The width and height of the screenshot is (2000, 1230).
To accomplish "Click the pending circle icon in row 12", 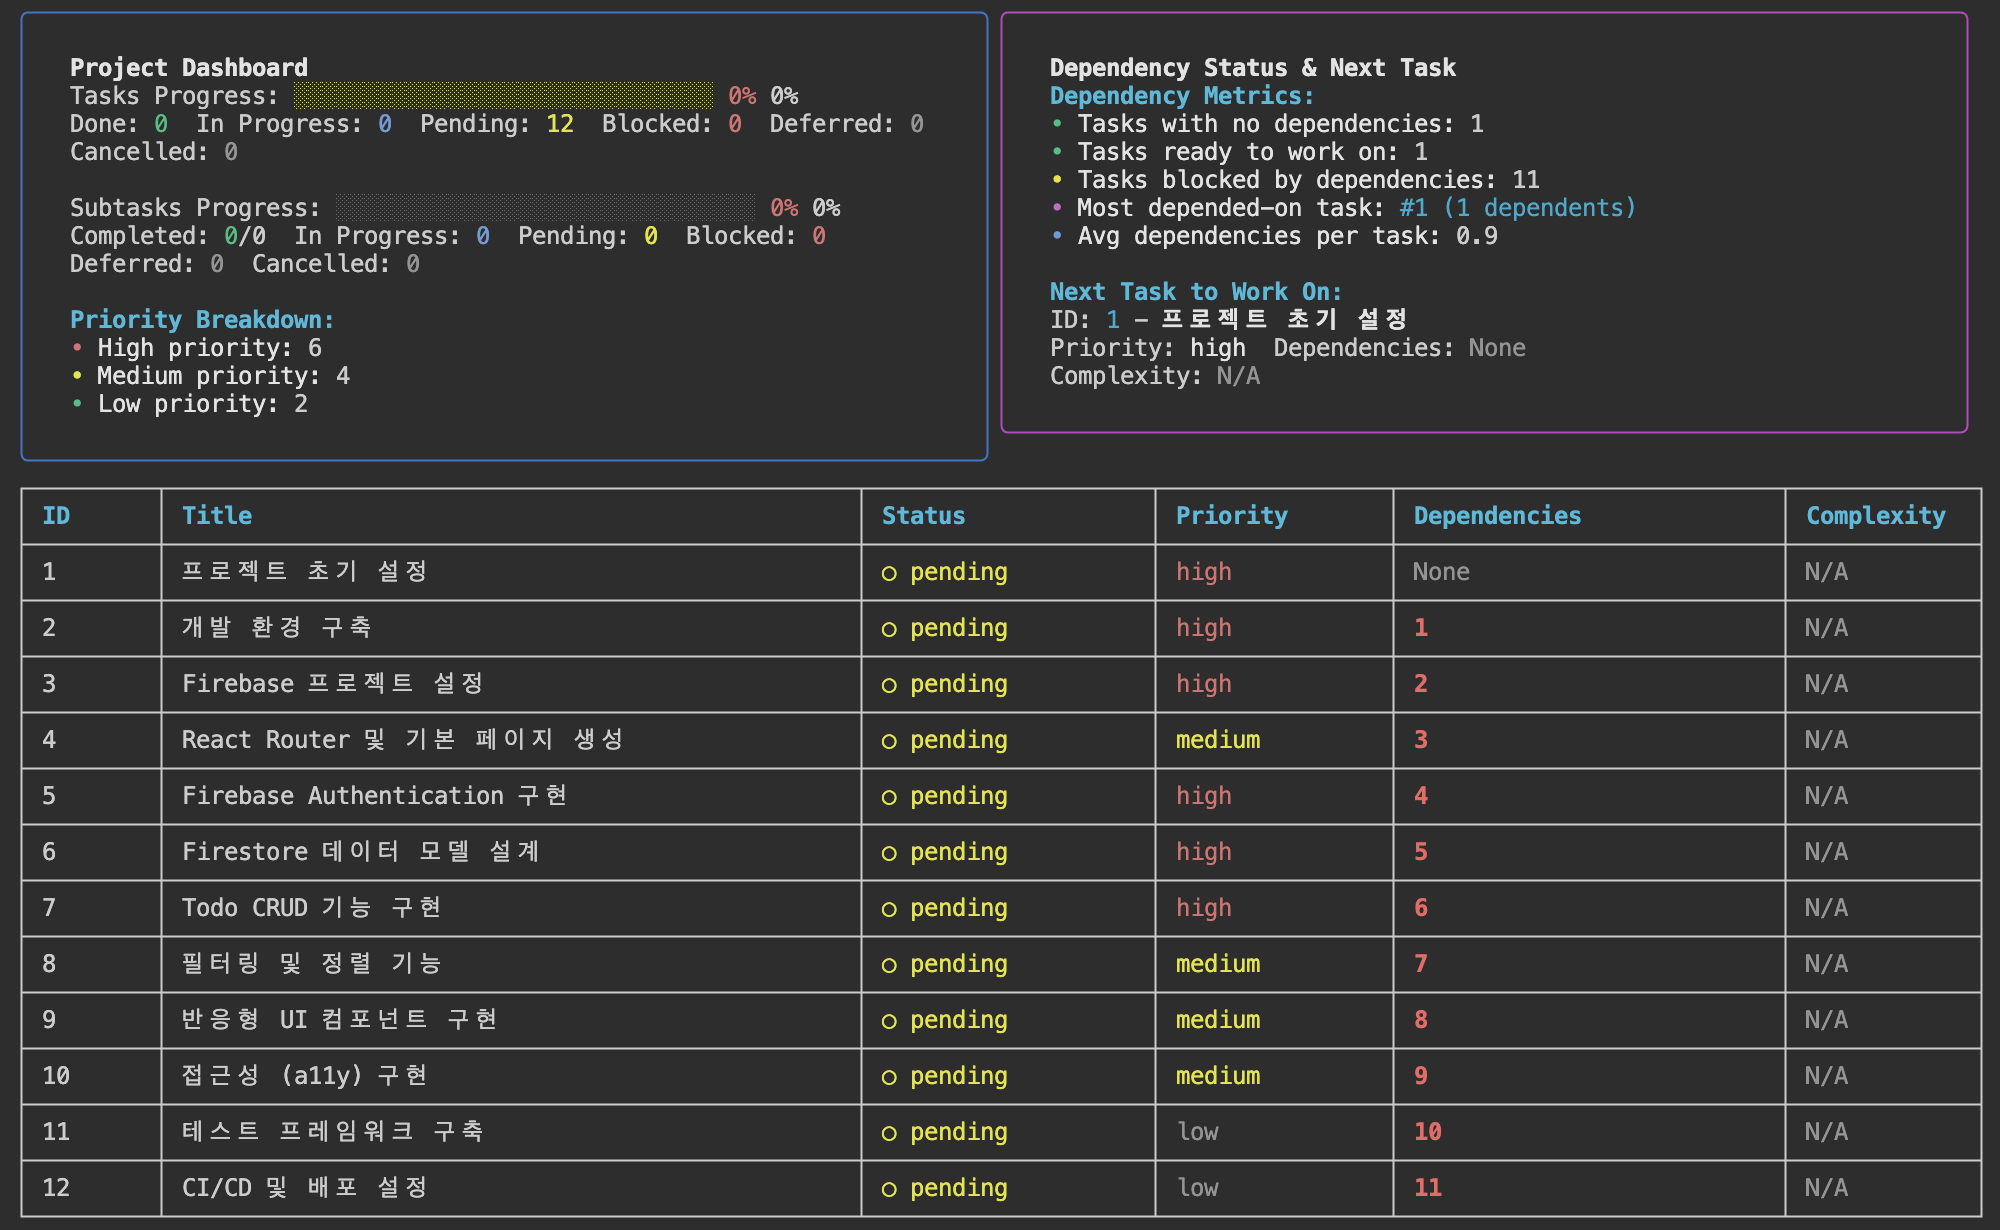I will [889, 1189].
